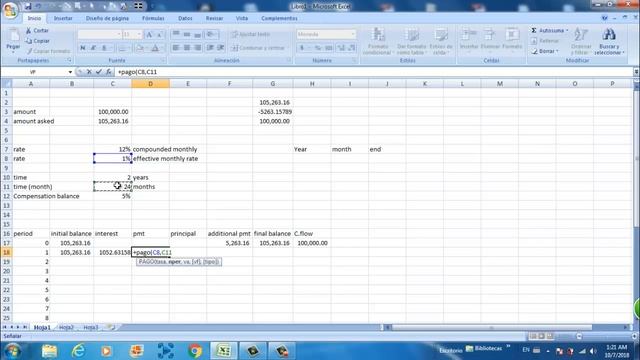Click the increase indent icon
The width and height of the screenshot is (640, 360).
coord(220,48)
